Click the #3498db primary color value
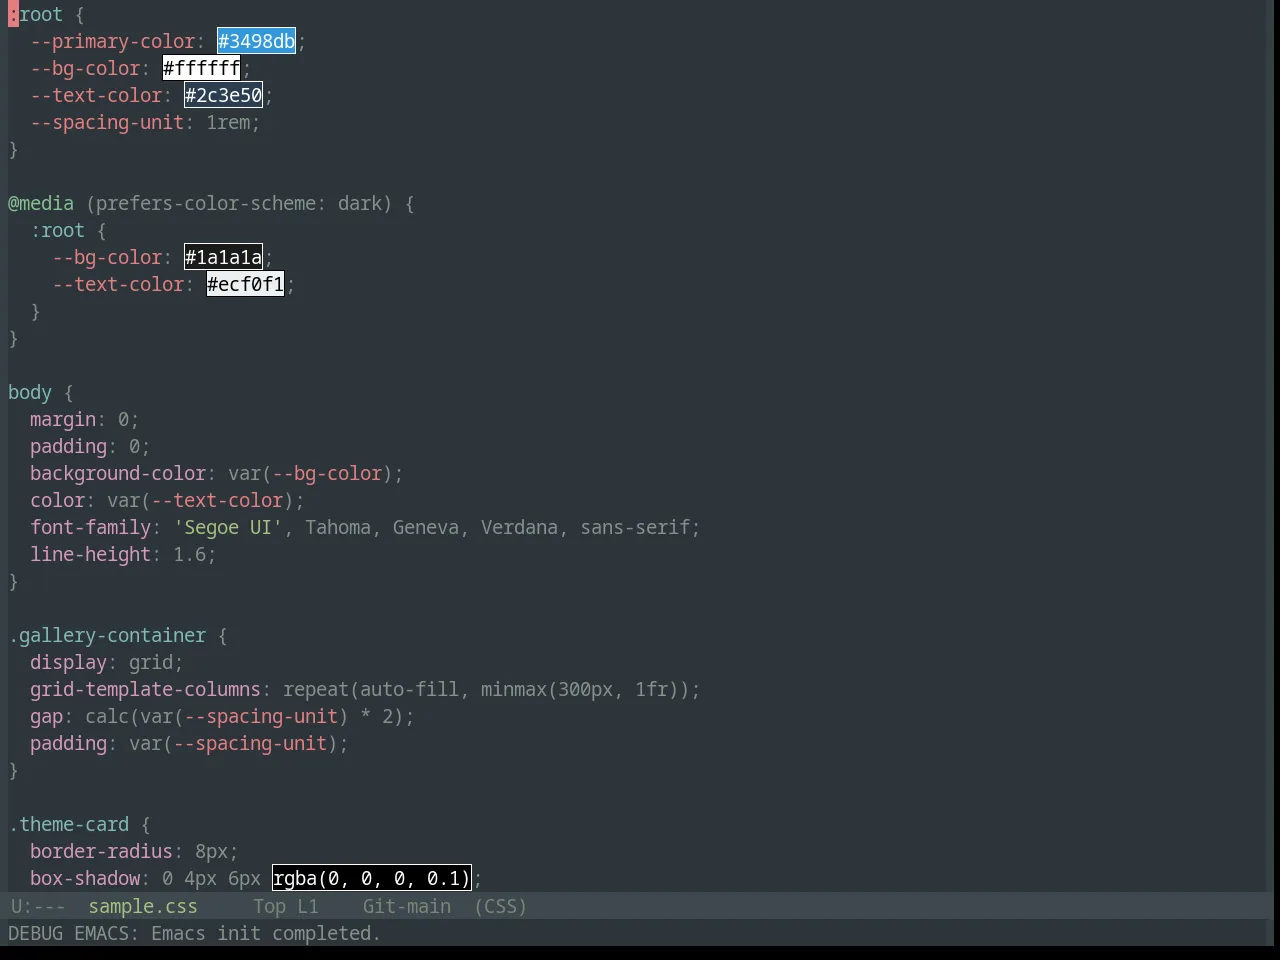This screenshot has width=1280, height=960. 256,41
